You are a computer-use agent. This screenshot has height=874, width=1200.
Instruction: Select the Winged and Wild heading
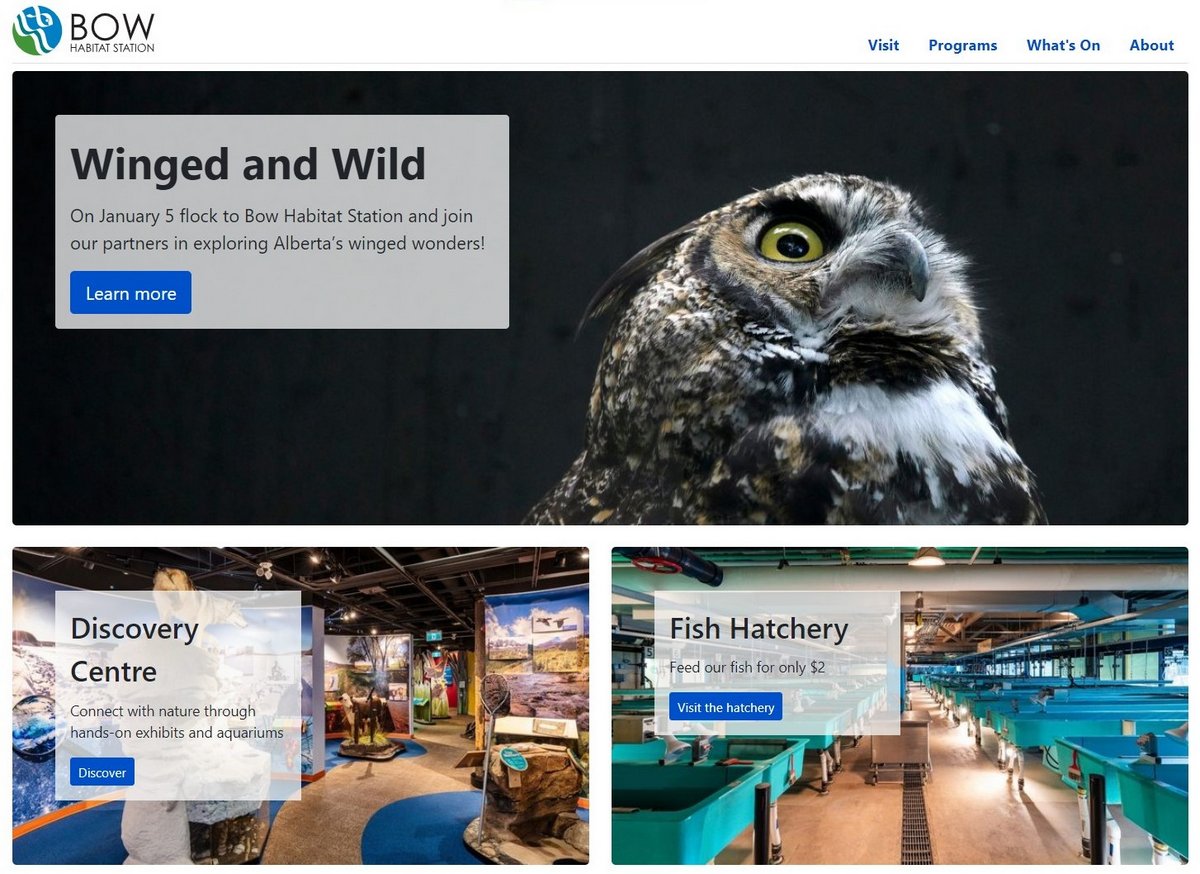(x=248, y=164)
